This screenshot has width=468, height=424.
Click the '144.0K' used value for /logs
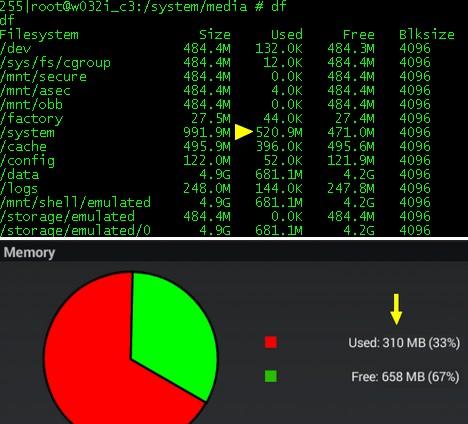[x=279, y=189]
